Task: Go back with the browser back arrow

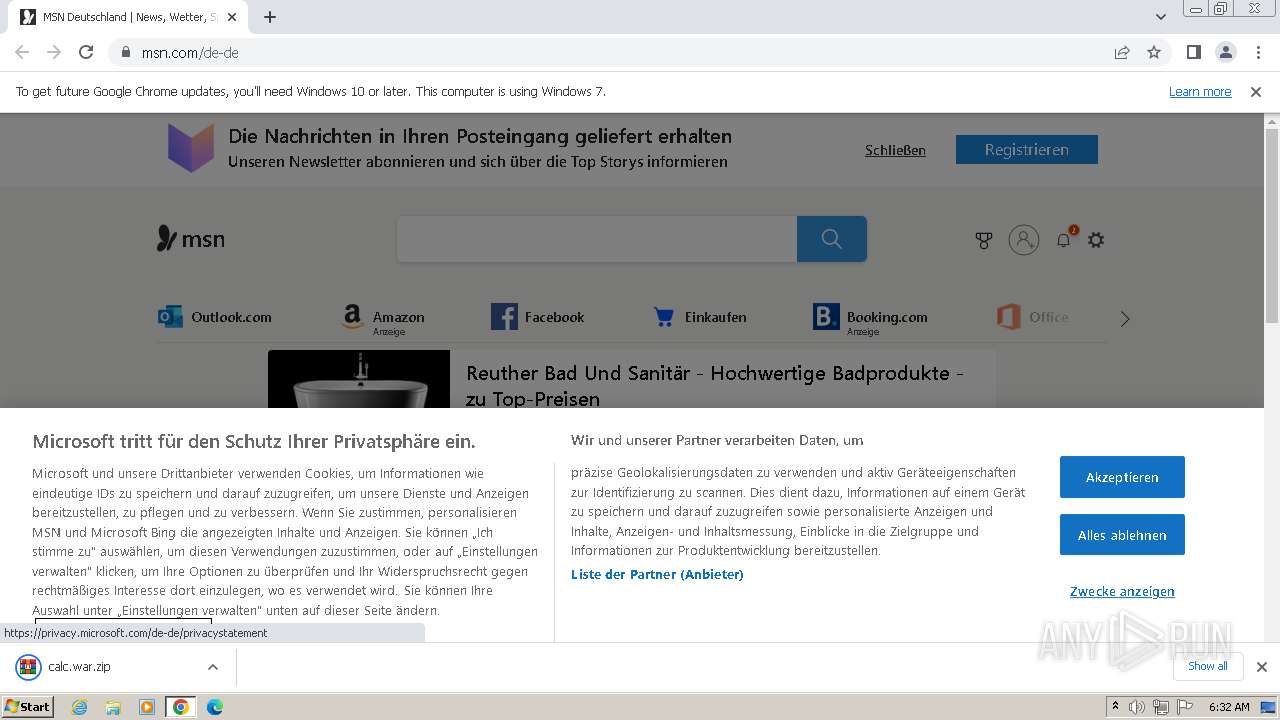Action: [x=22, y=52]
